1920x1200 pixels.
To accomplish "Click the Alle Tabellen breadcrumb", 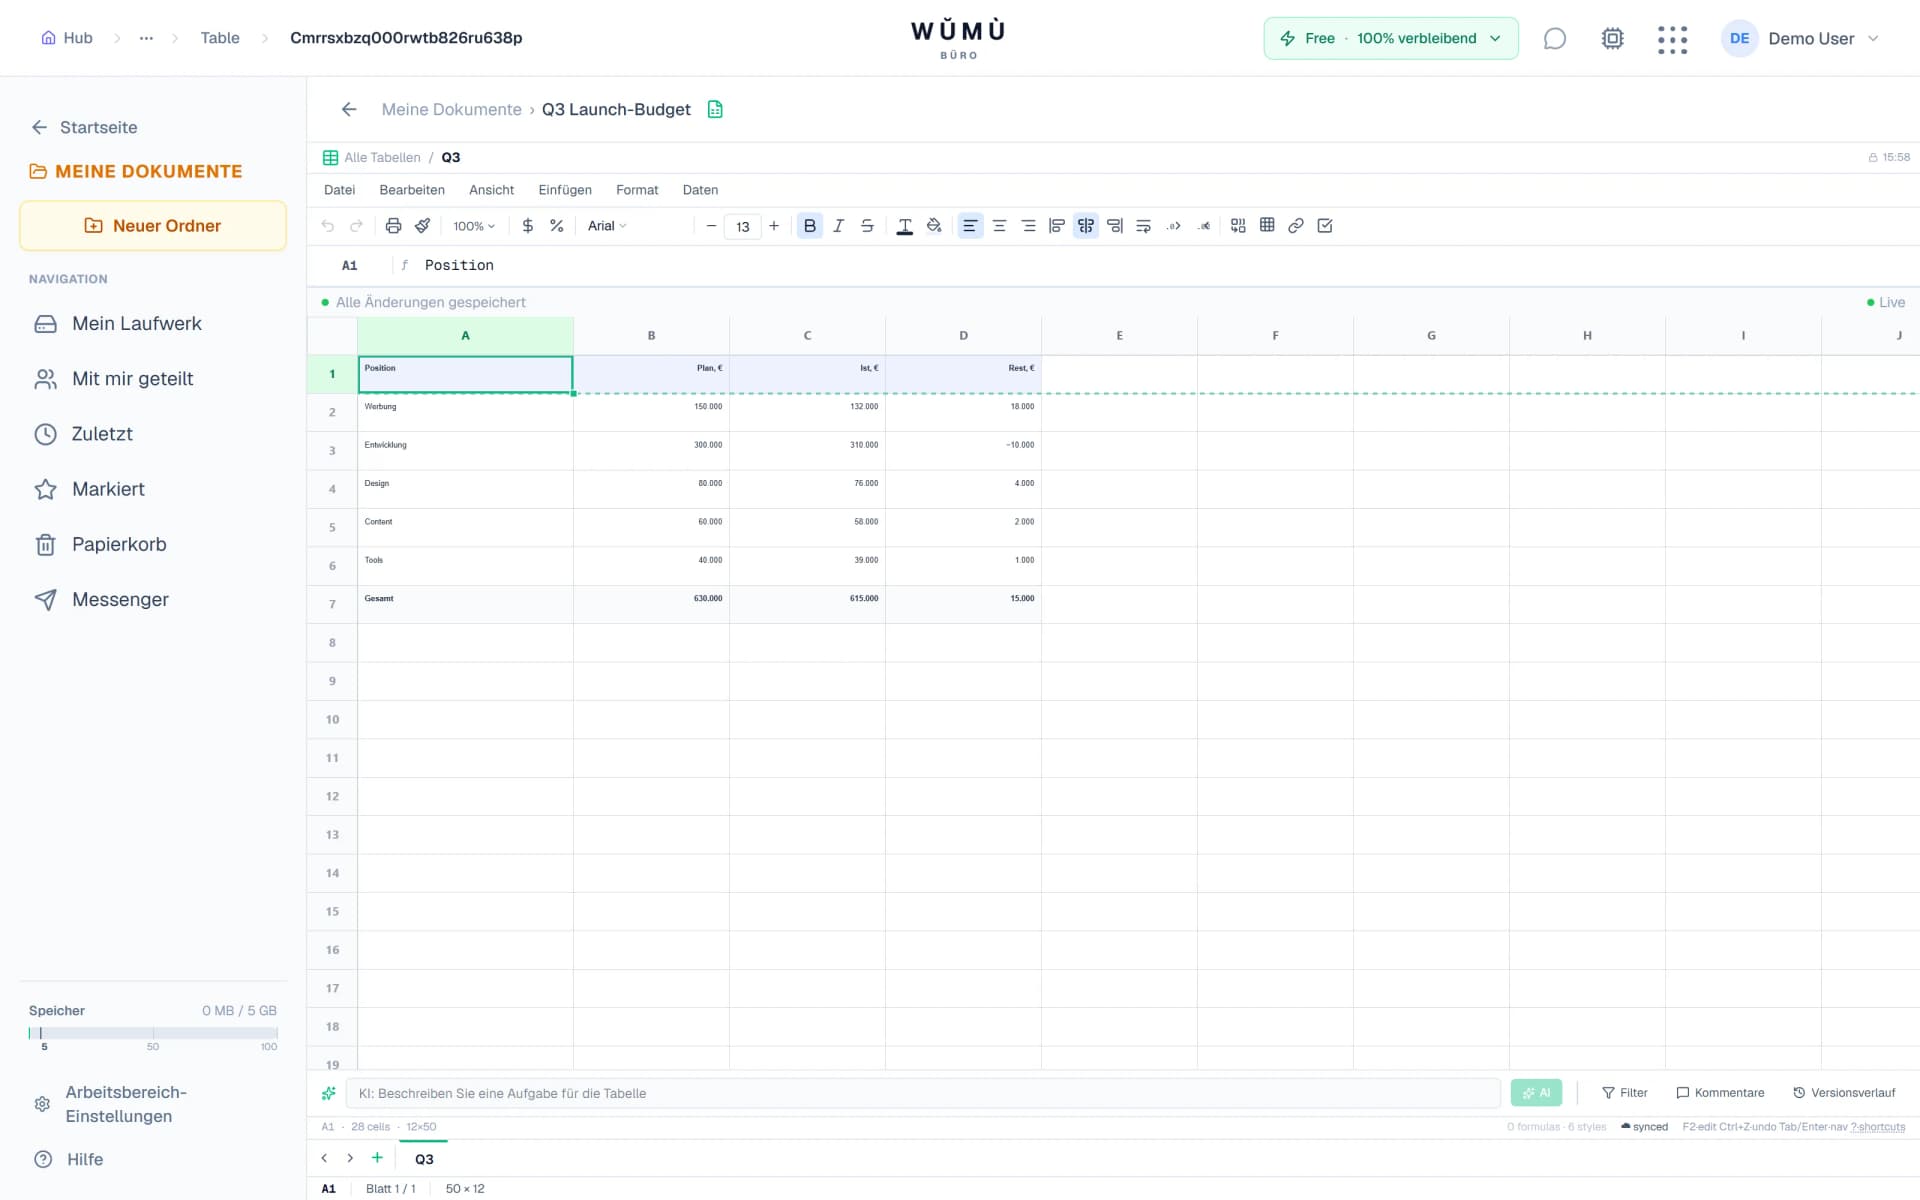I will point(382,158).
